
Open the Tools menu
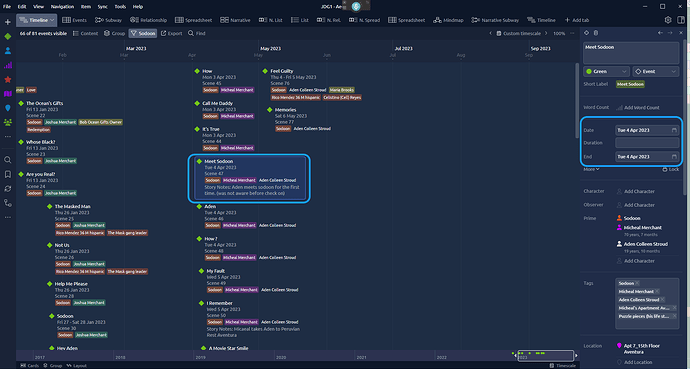click(x=120, y=7)
